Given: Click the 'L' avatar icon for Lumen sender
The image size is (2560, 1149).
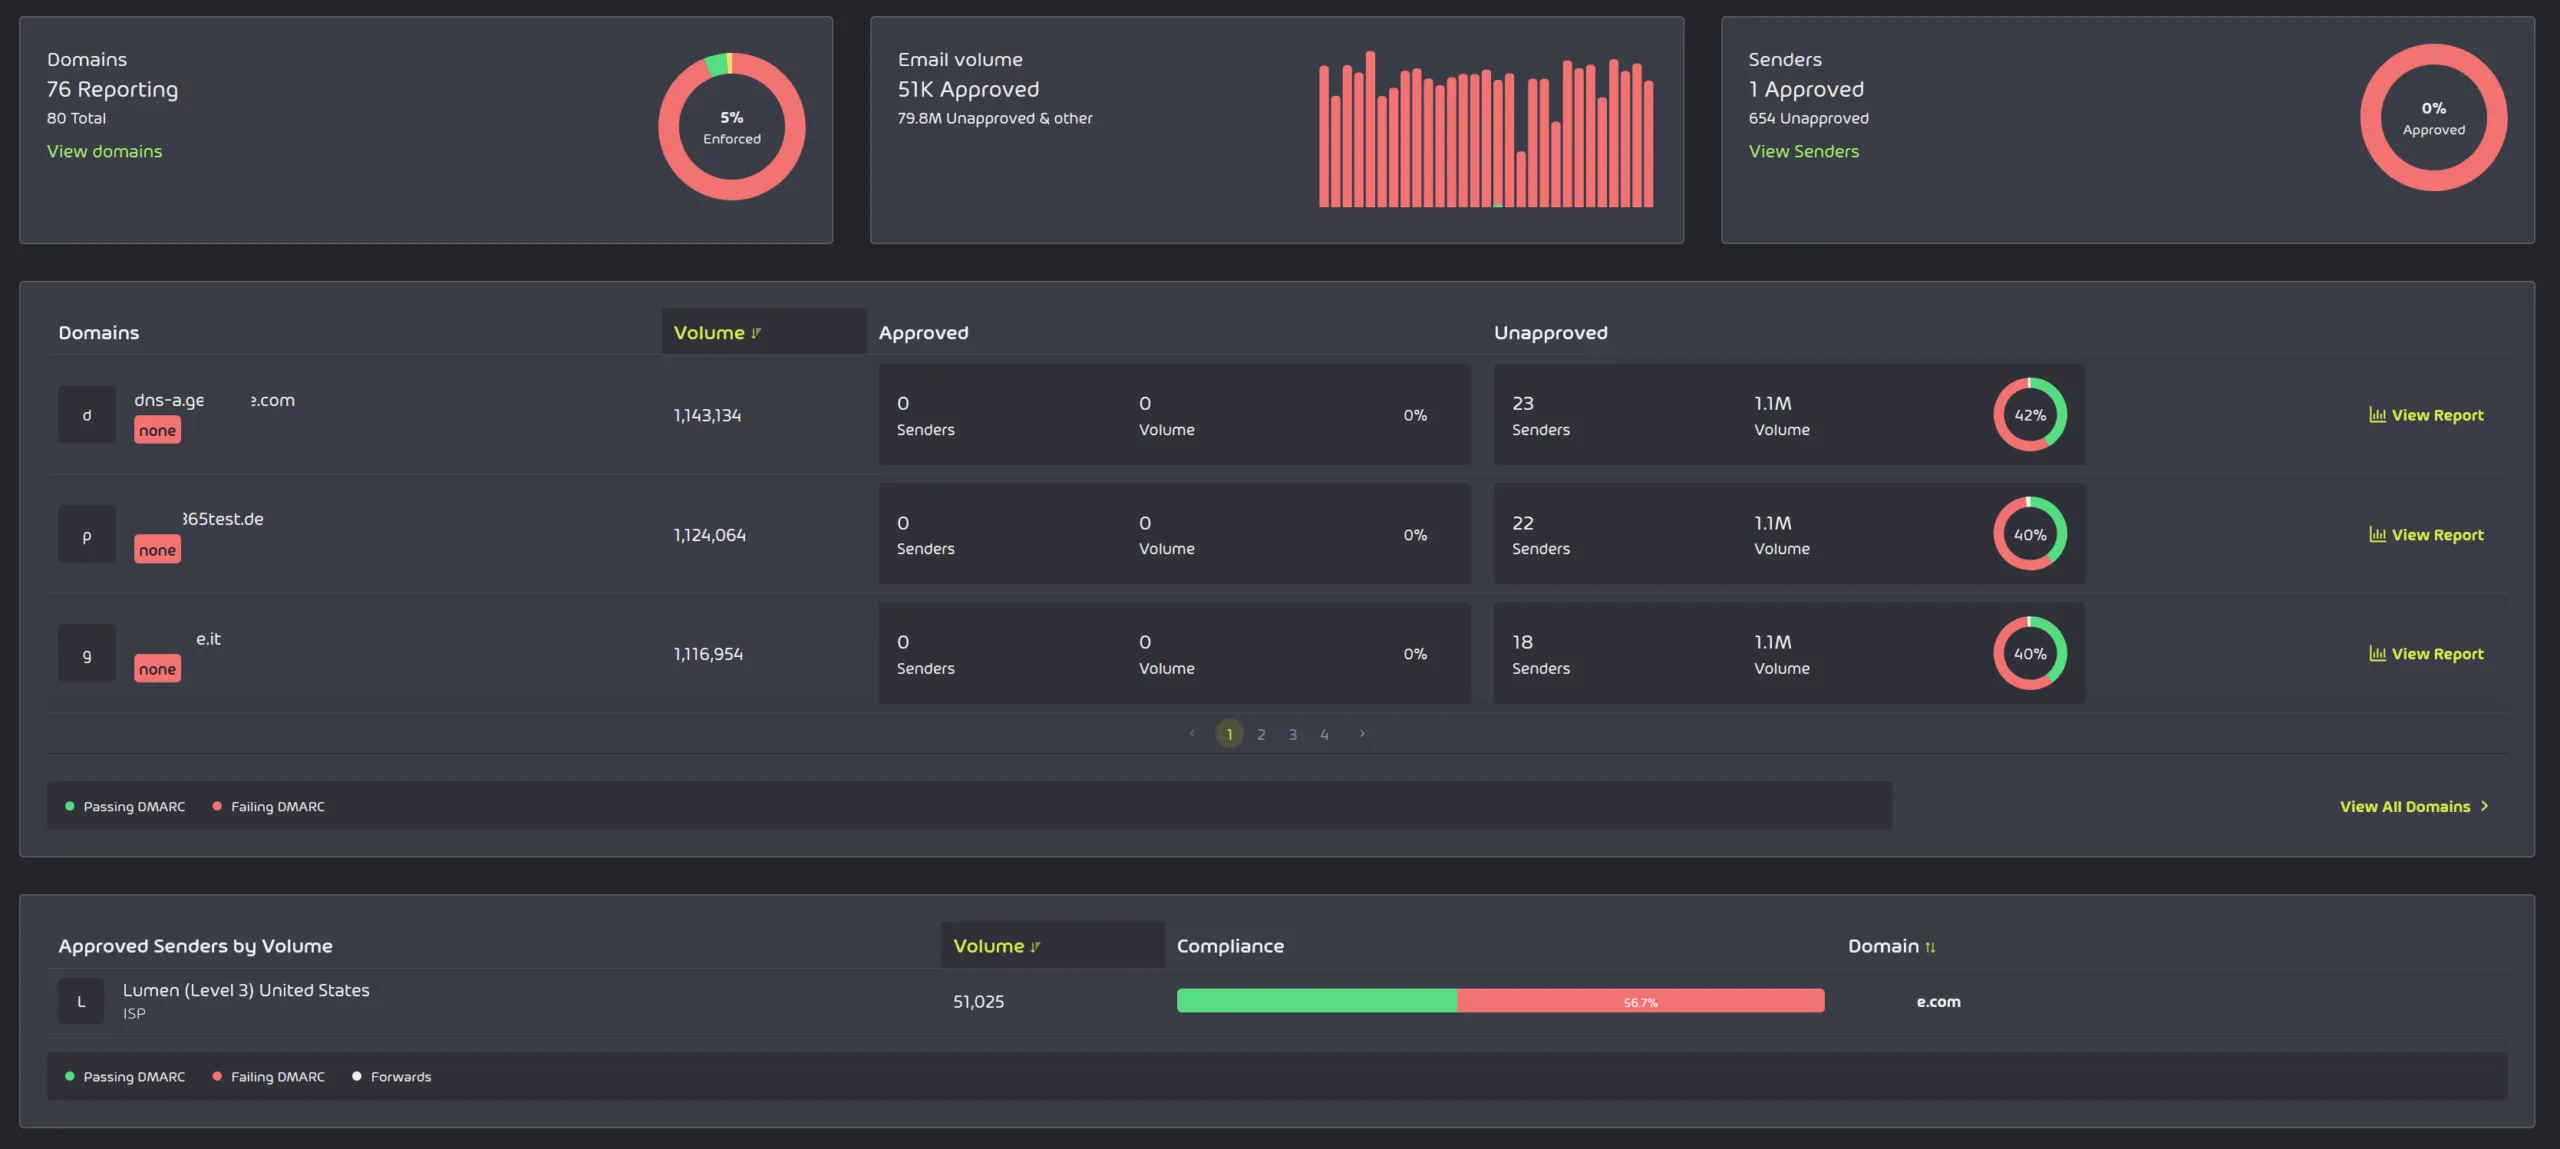Looking at the screenshot, I should pos(81,1001).
